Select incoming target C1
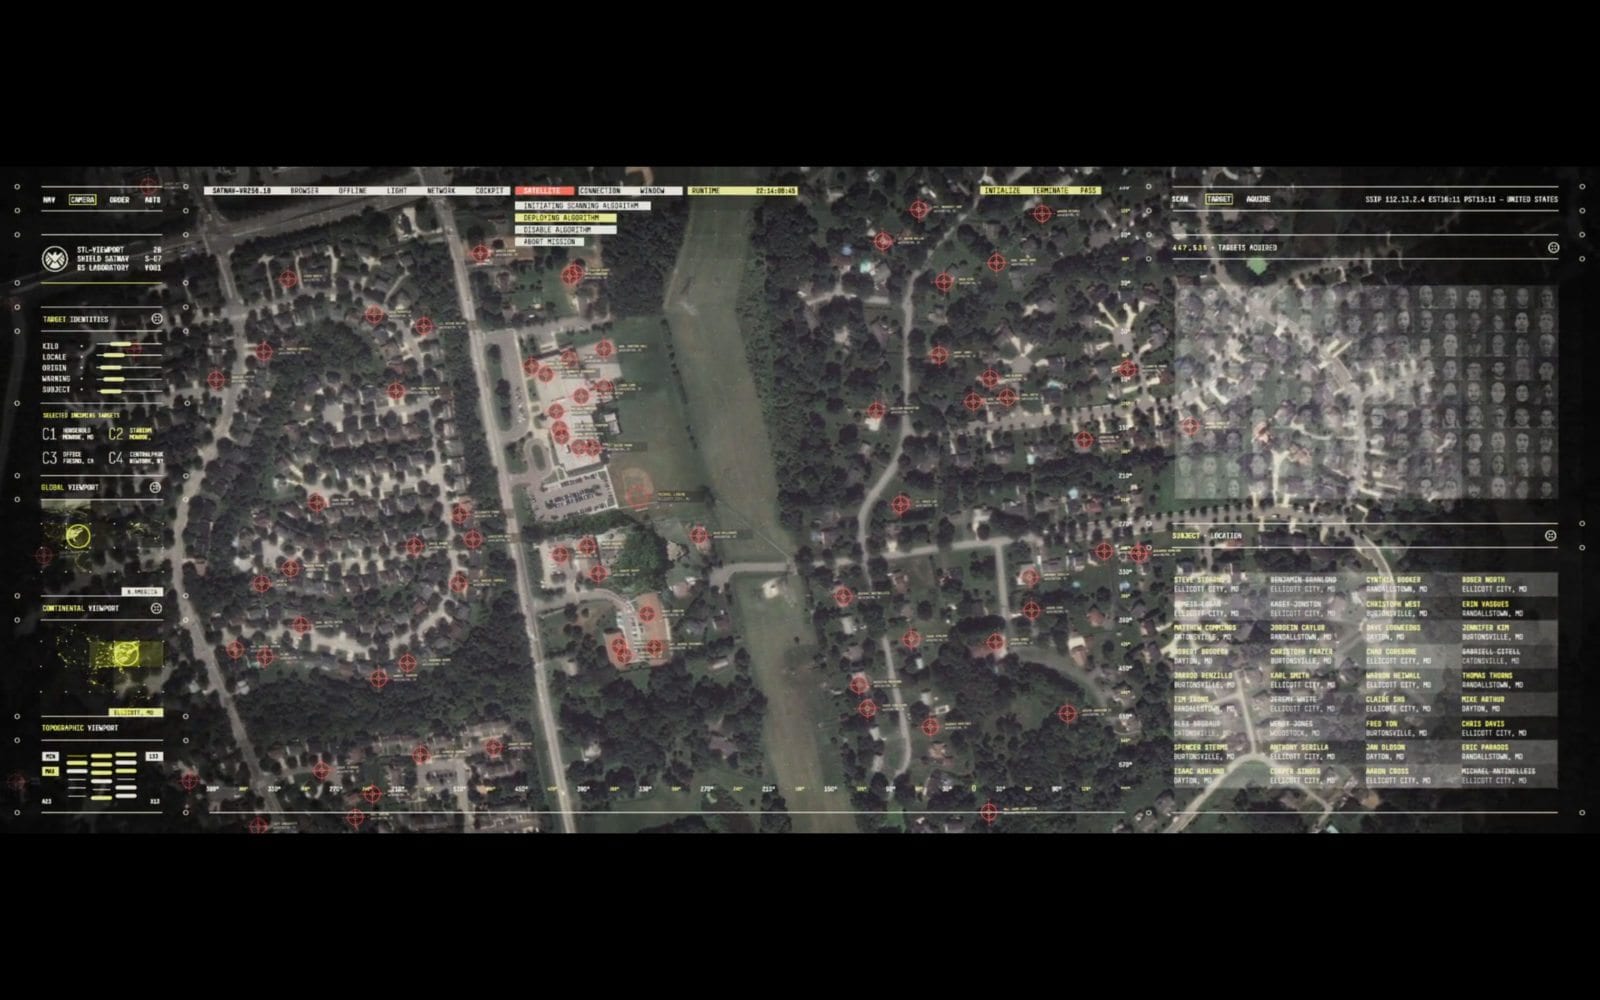This screenshot has width=1600, height=1000. [68, 434]
